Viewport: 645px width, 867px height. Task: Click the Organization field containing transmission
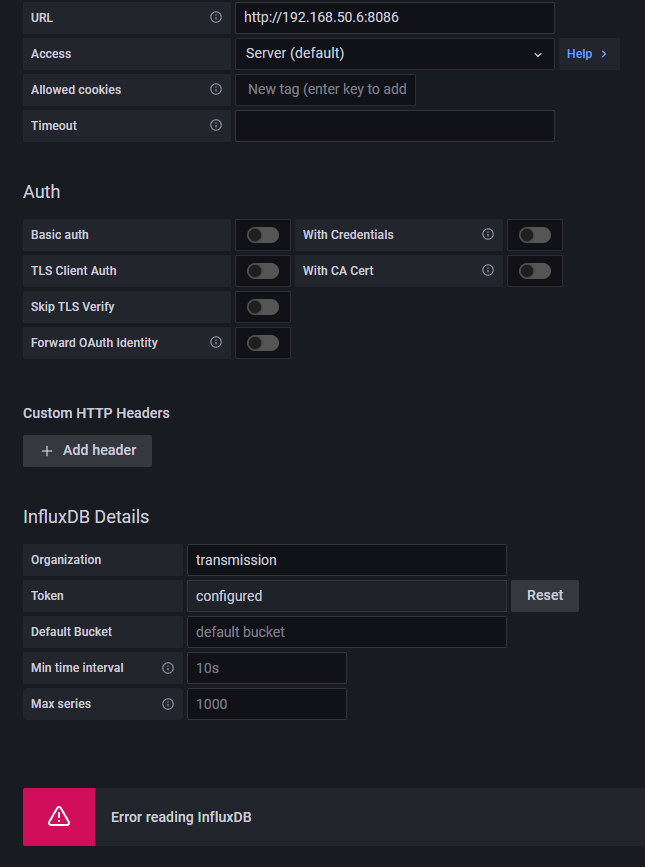(x=347, y=560)
